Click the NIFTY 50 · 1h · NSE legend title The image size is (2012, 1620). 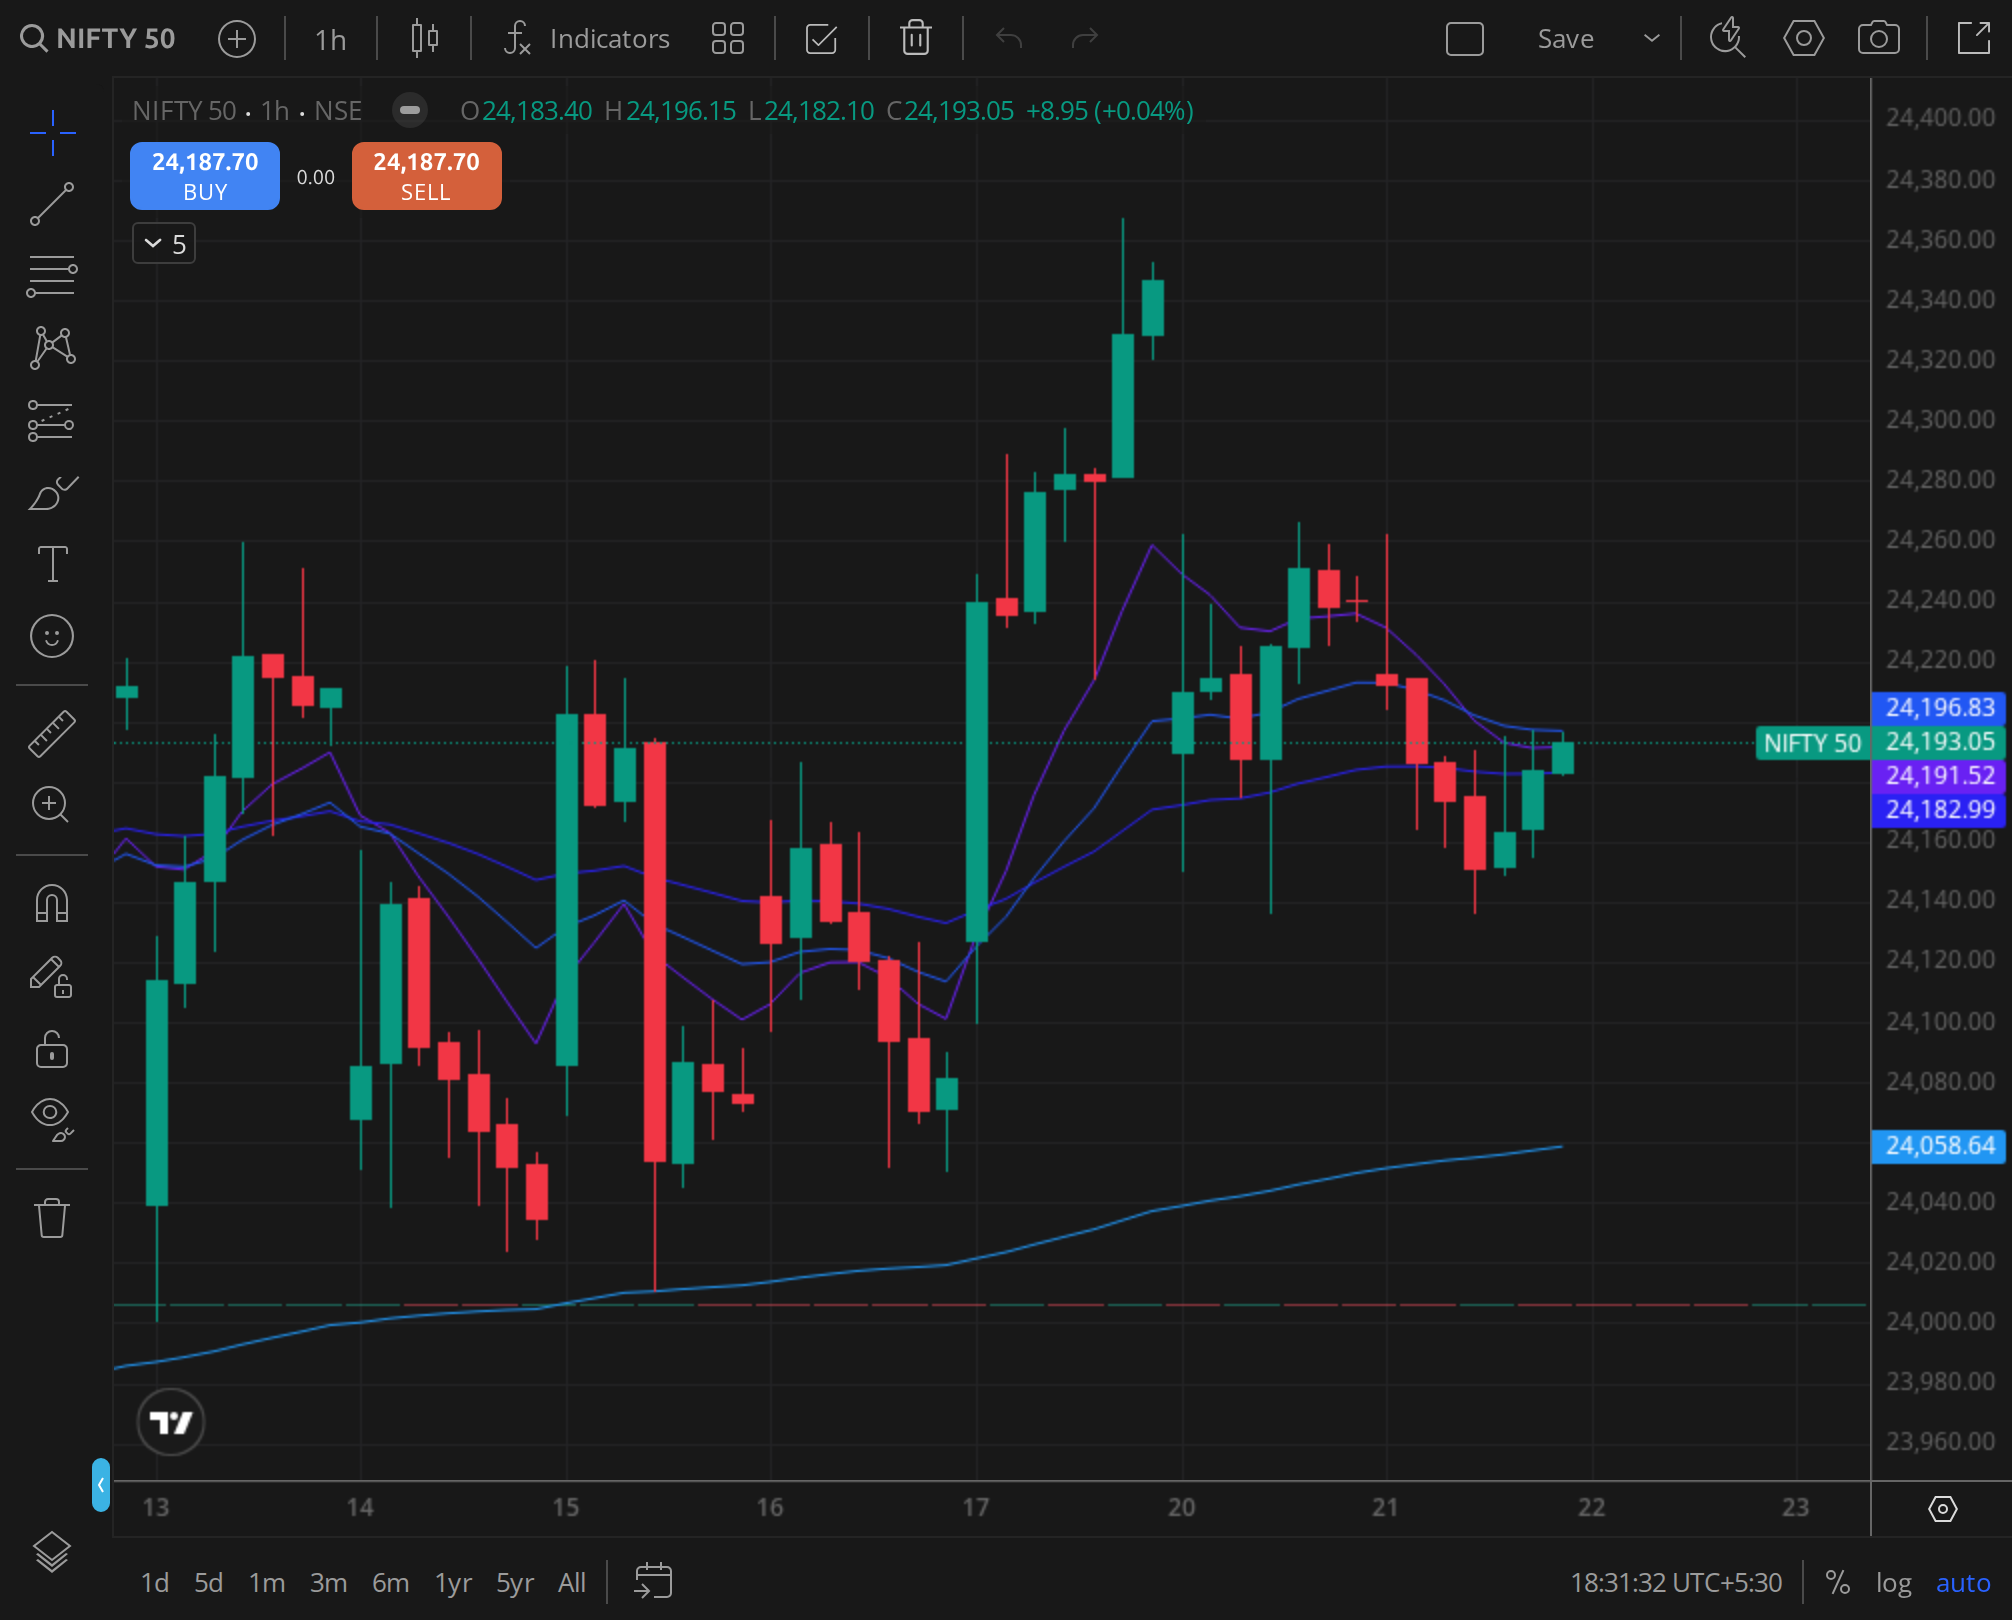click(247, 110)
